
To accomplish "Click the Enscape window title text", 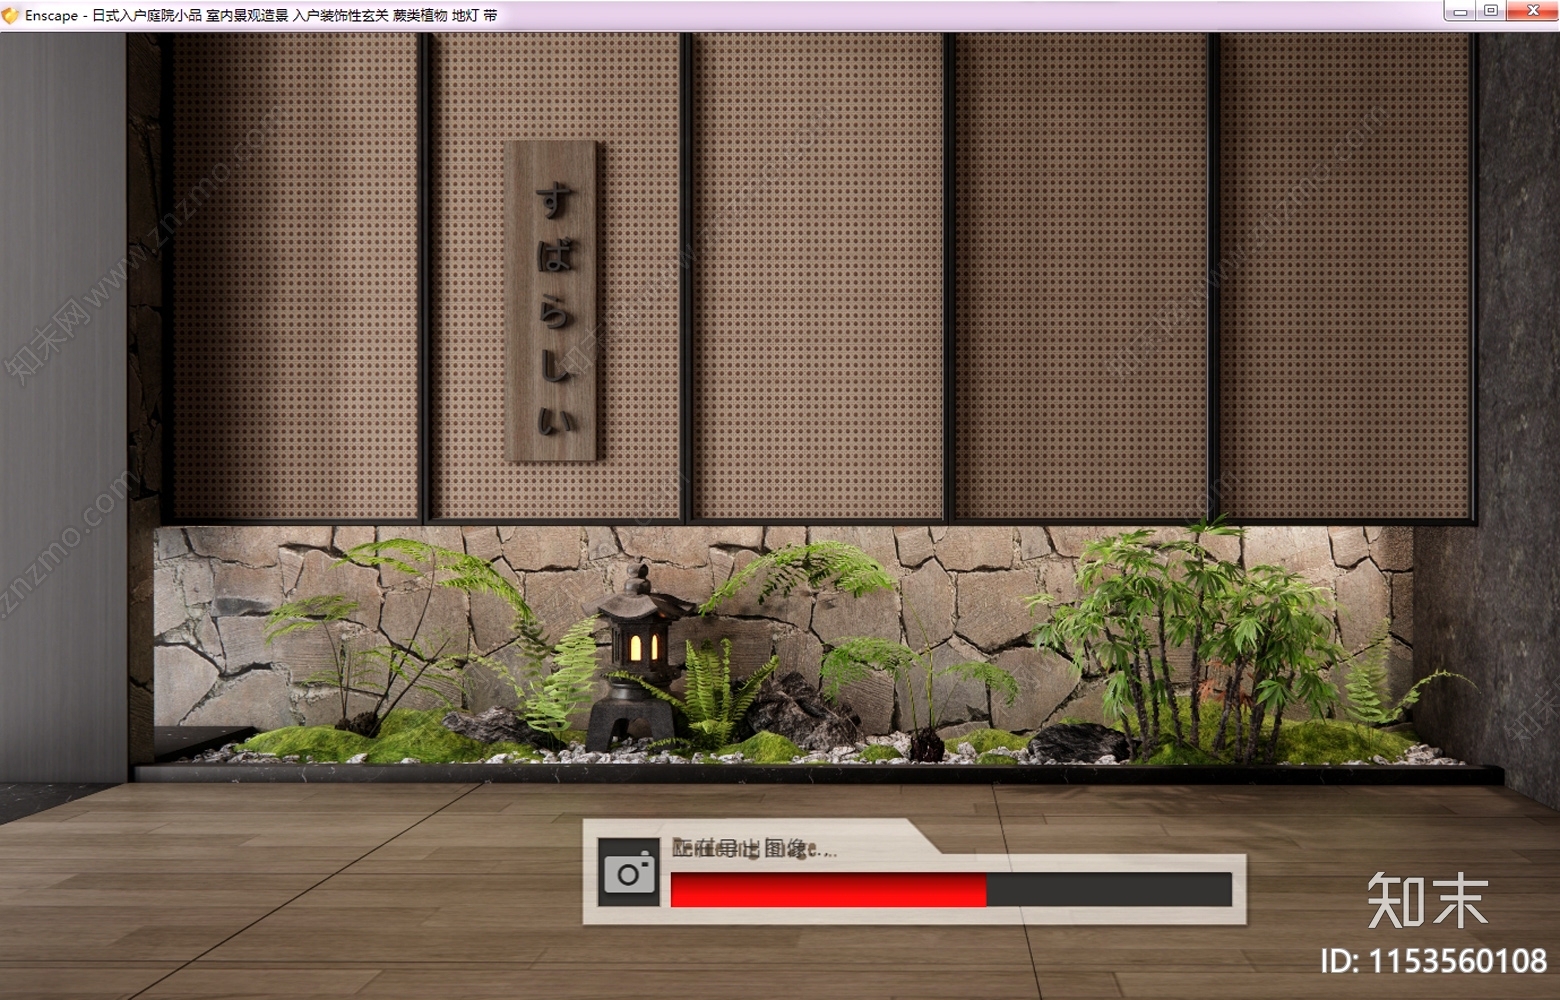I will pyautogui.click(x=261, y=15).
